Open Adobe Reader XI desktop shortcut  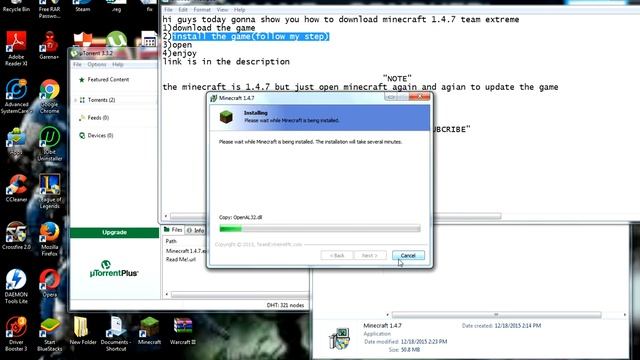pos(16,48)
